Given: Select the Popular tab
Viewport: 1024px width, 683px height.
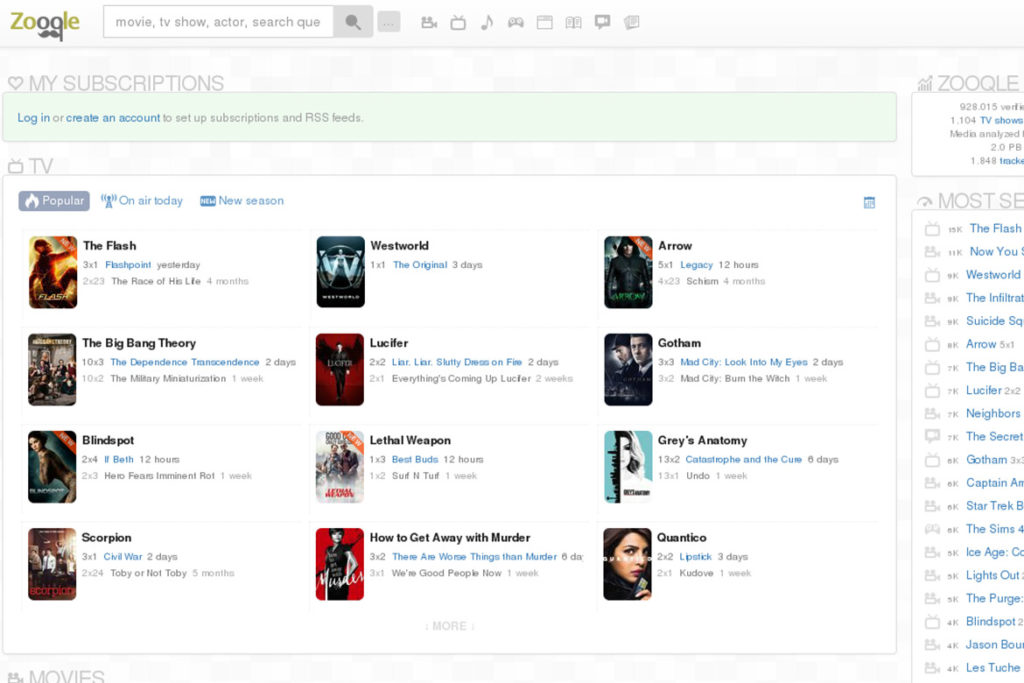Looking at the screenshot, I should tap(55, 201).
